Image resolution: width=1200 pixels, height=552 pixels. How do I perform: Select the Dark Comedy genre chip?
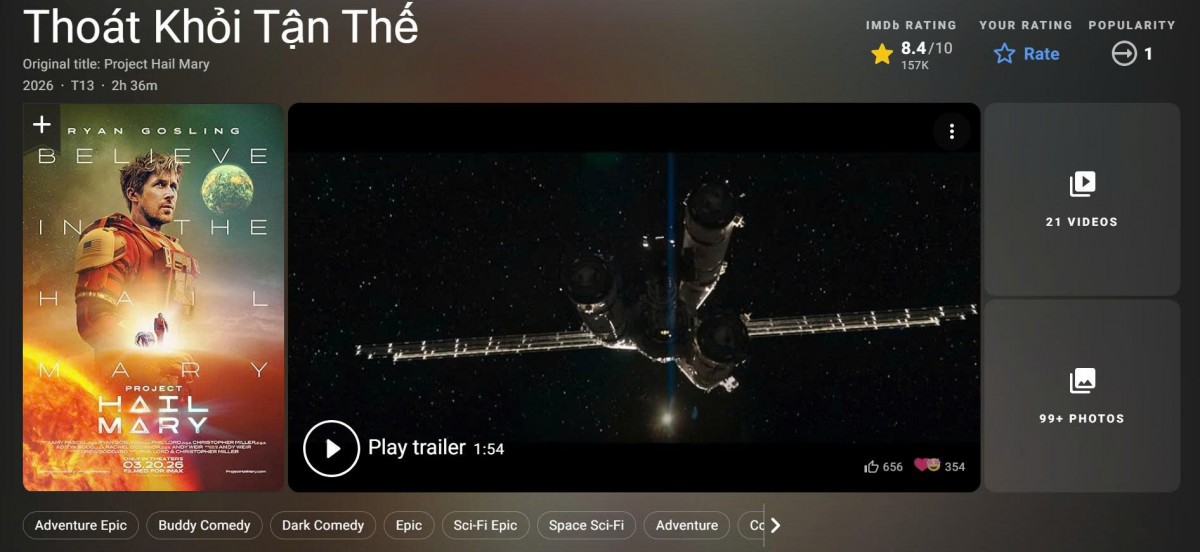323,525
